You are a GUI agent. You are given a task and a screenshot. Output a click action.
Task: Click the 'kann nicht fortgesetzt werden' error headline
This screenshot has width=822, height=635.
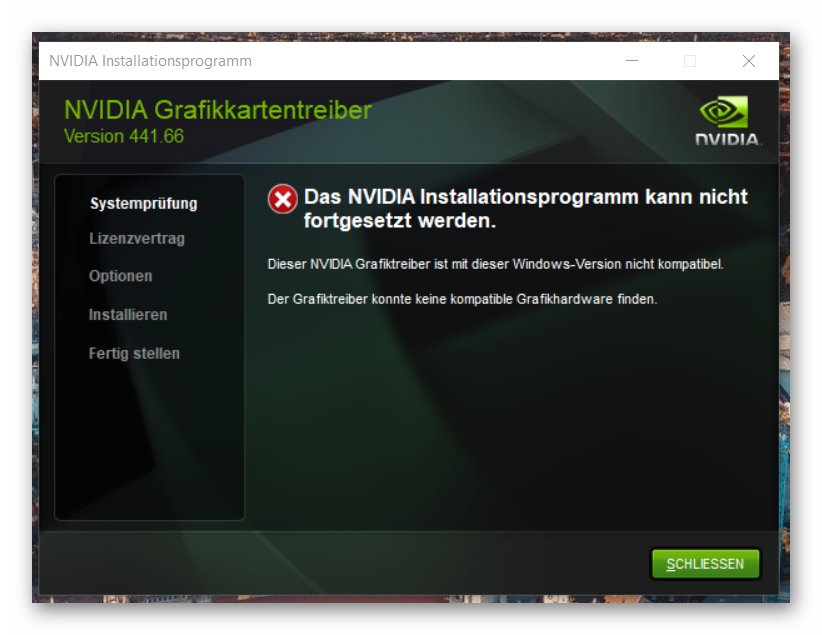(526, 209)
